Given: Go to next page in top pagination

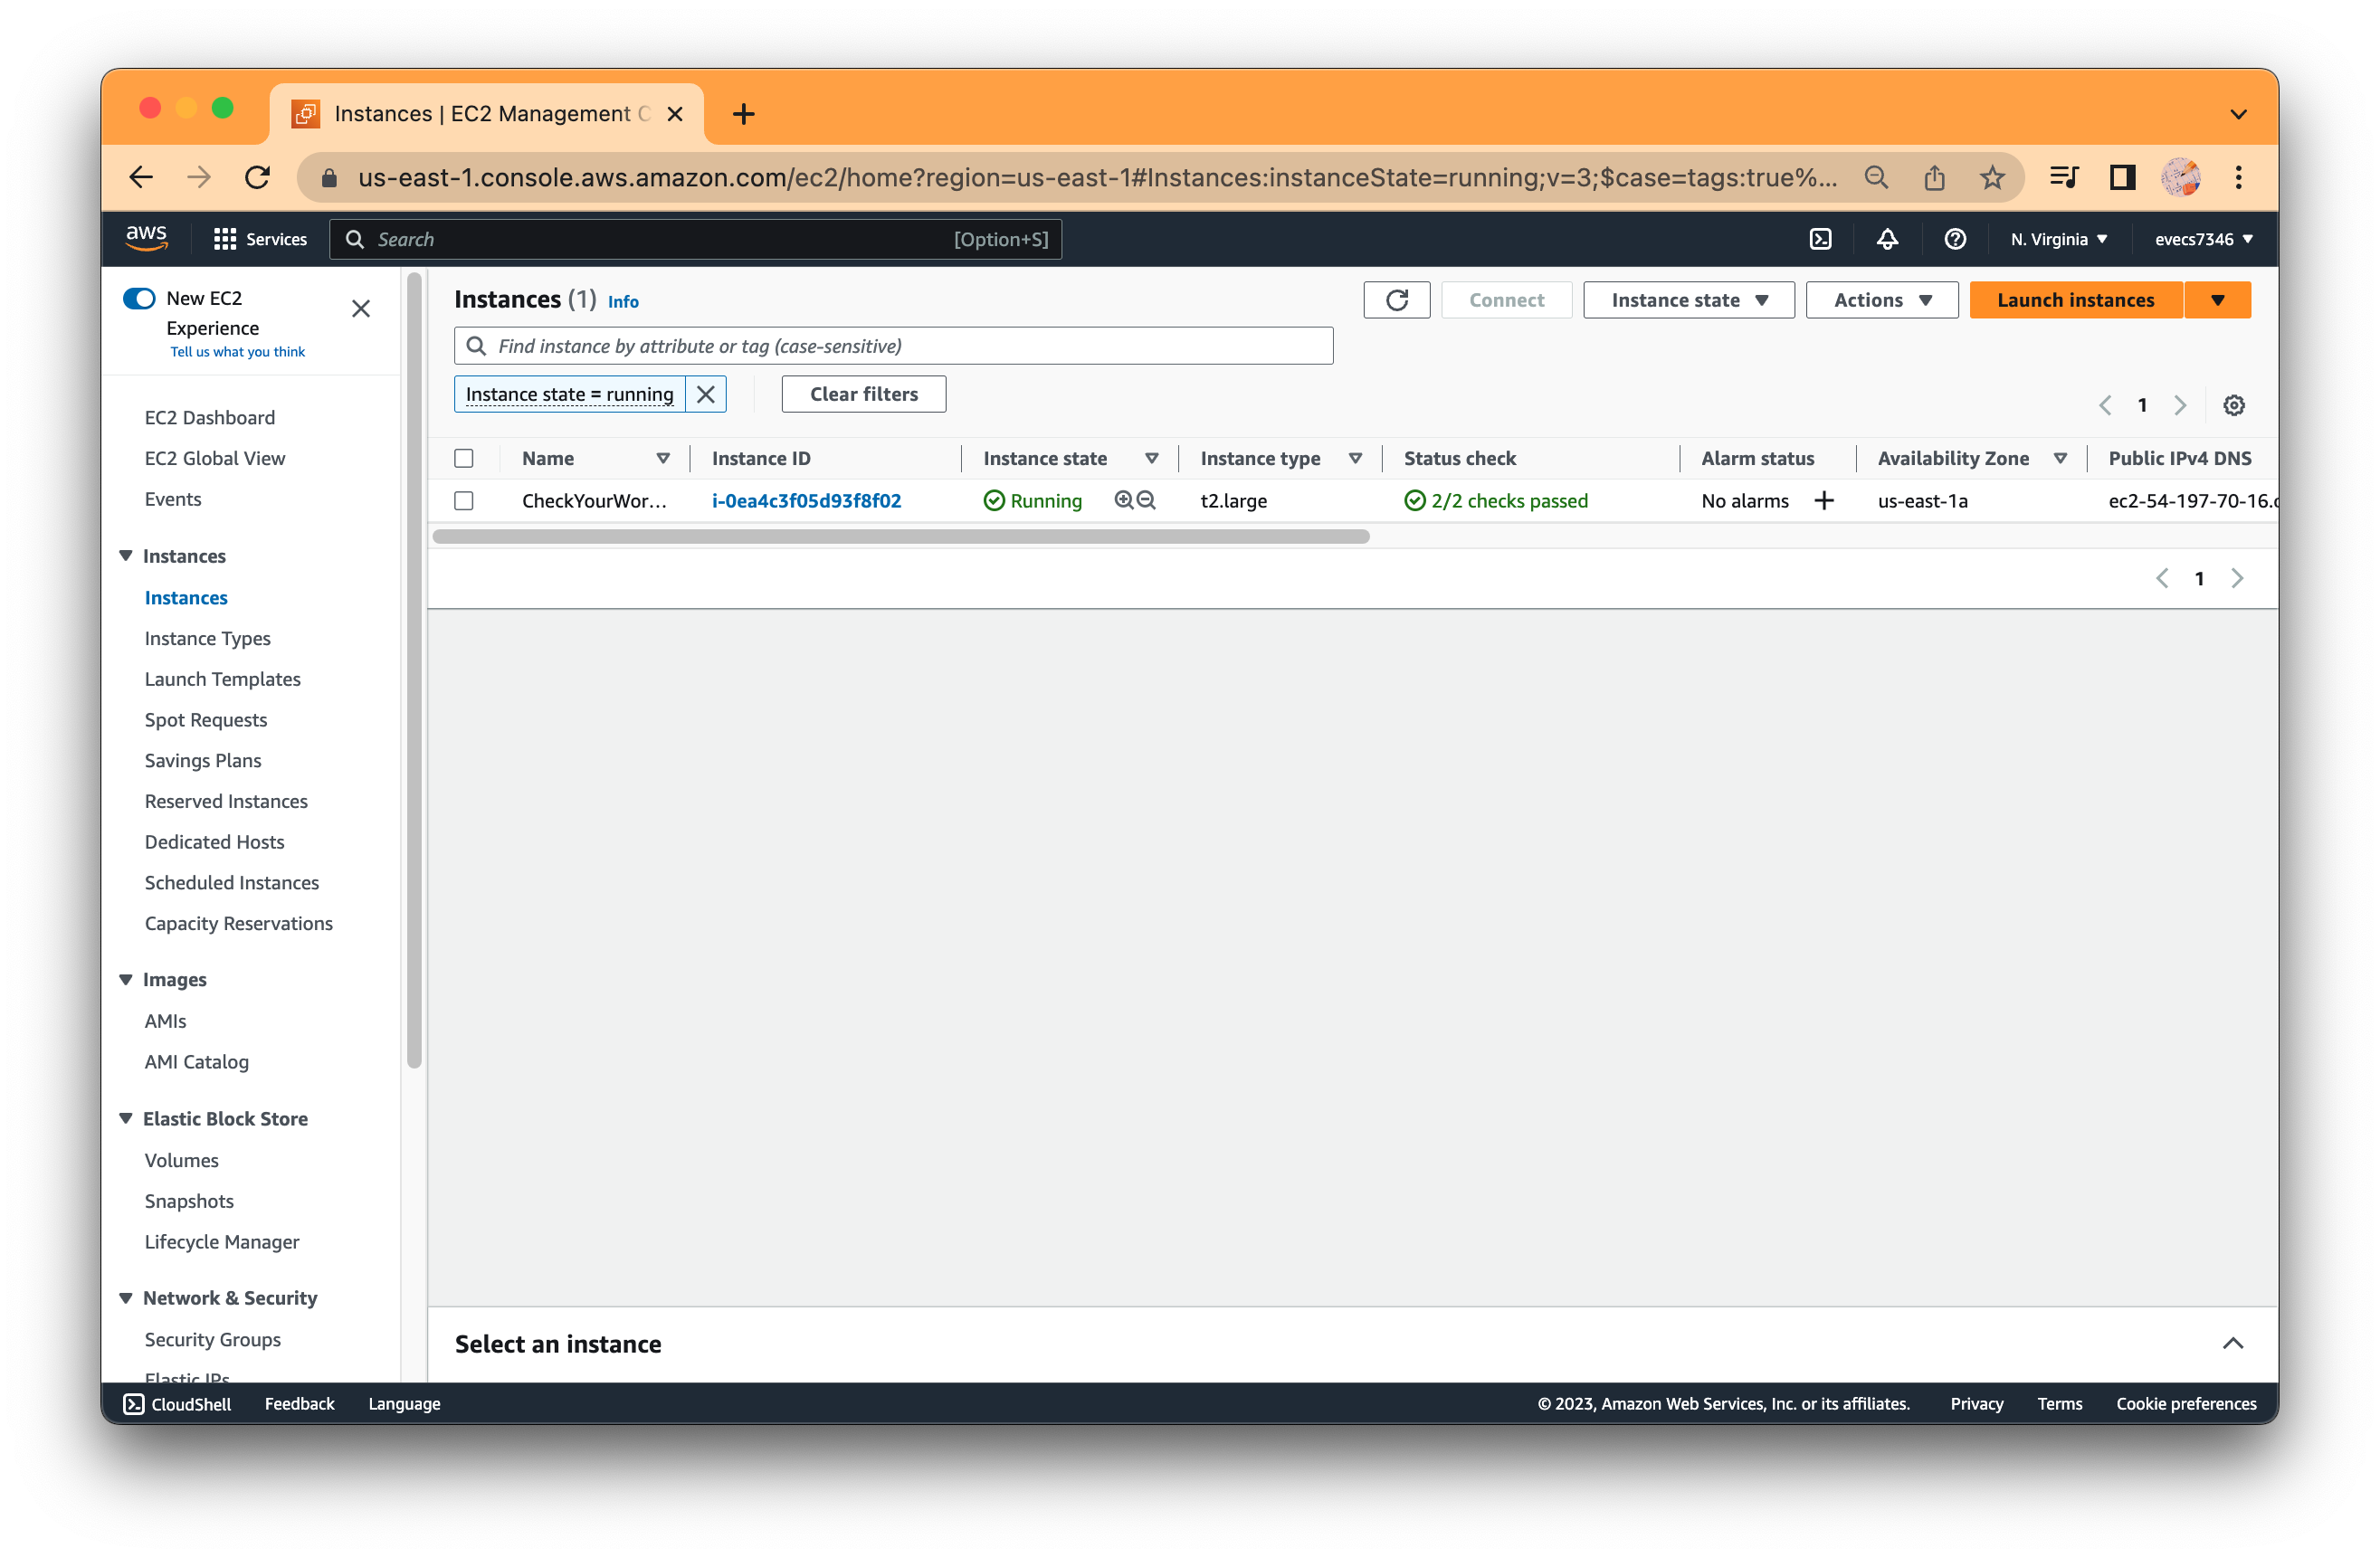Looking at the screenshot, I should [x=2179, y=405].
